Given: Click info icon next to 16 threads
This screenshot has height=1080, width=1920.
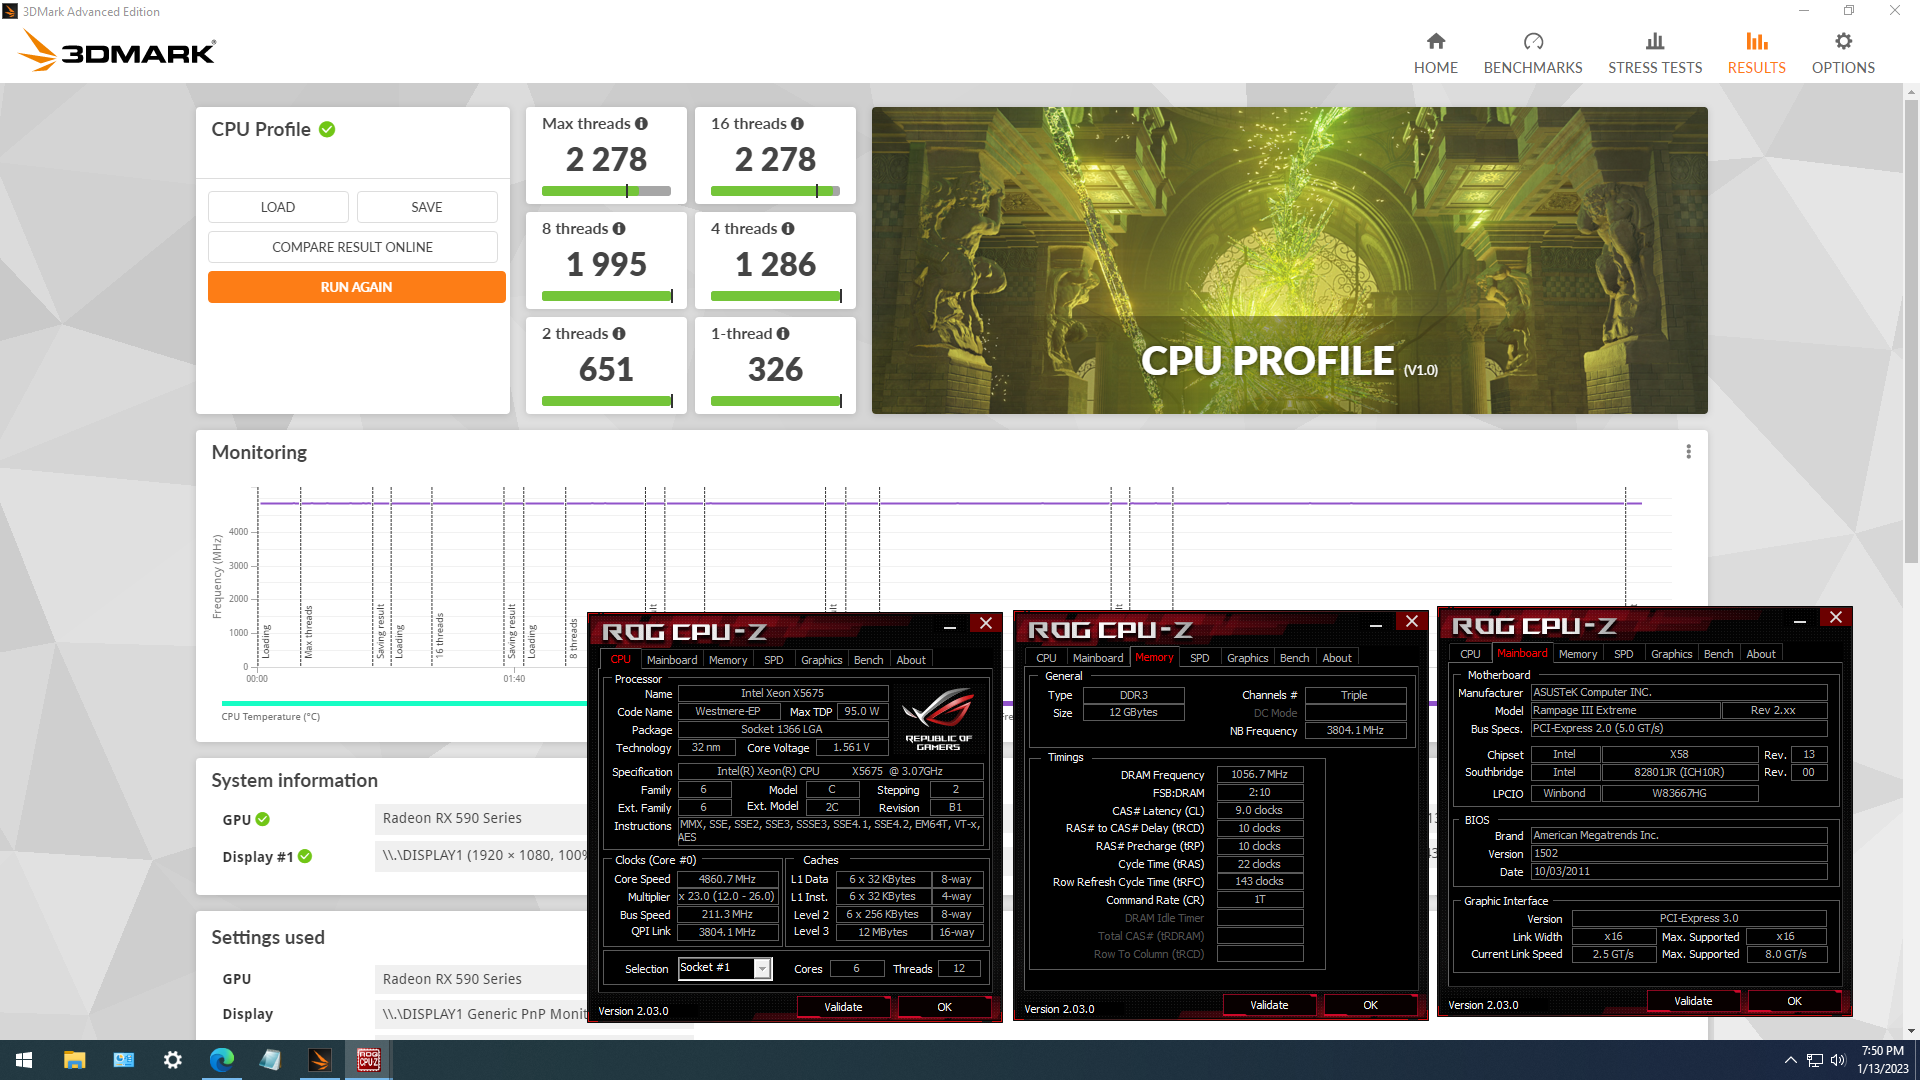Looking at the screenshot, I should pos(797,124).
